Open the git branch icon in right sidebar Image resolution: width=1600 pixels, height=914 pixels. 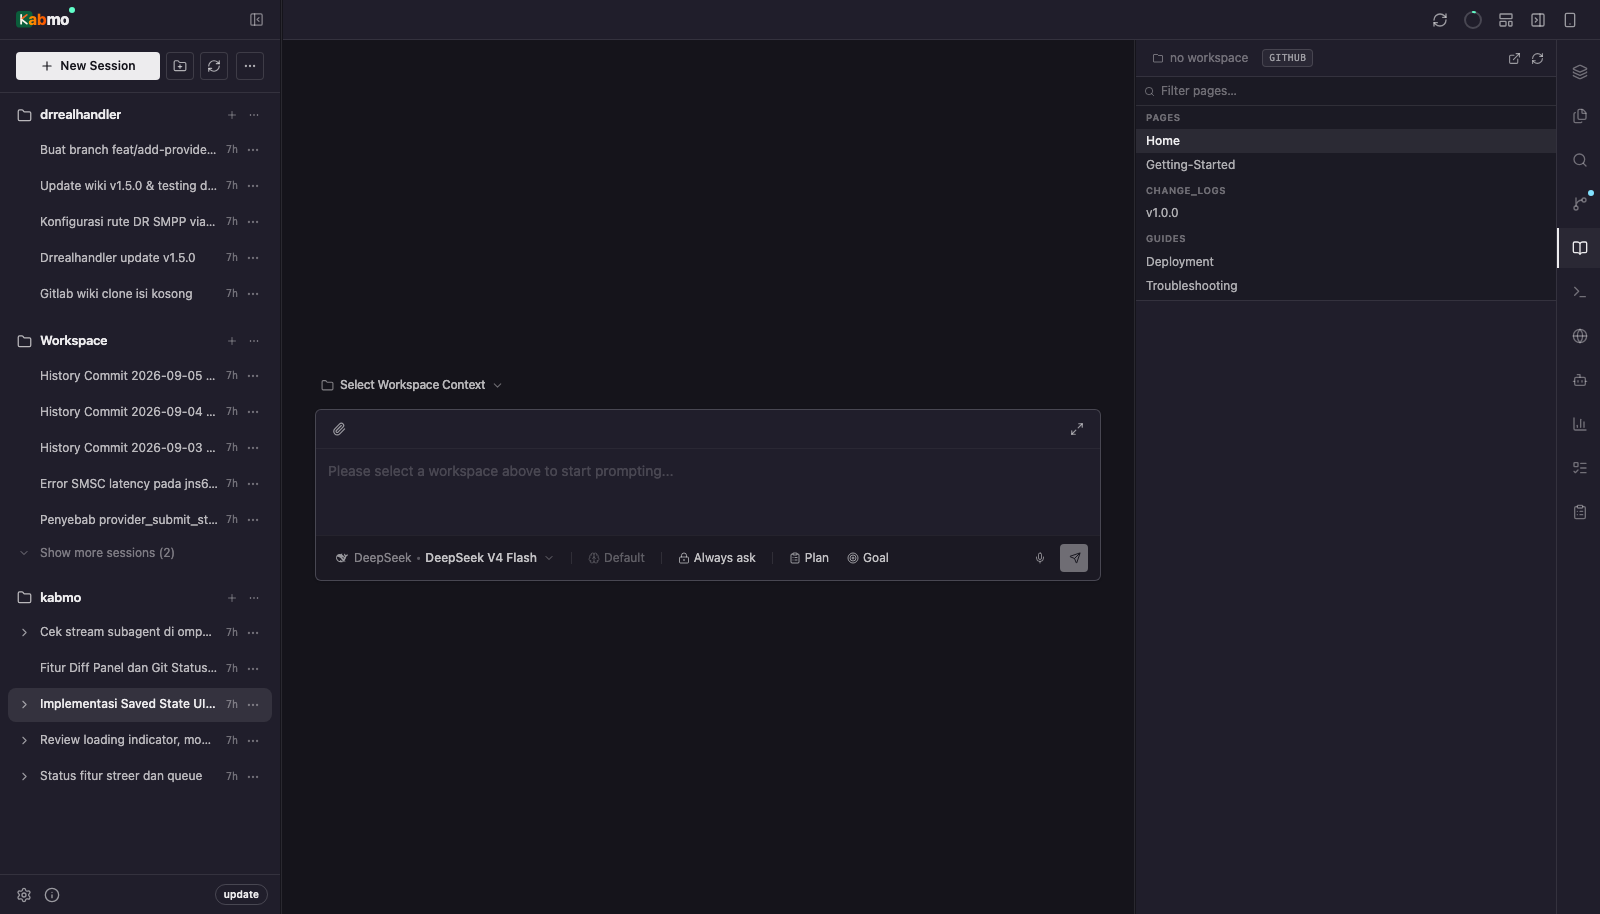[1580, 204]
